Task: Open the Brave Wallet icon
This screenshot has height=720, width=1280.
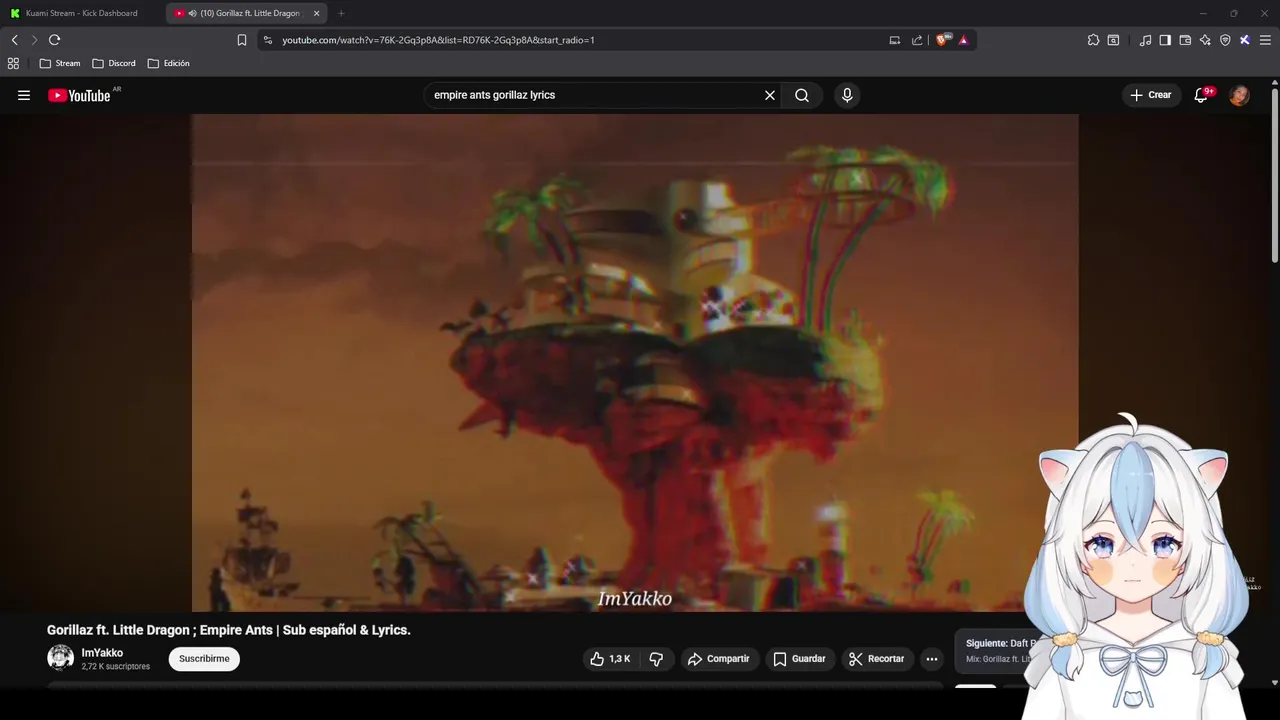Action: pos(1185,40)
